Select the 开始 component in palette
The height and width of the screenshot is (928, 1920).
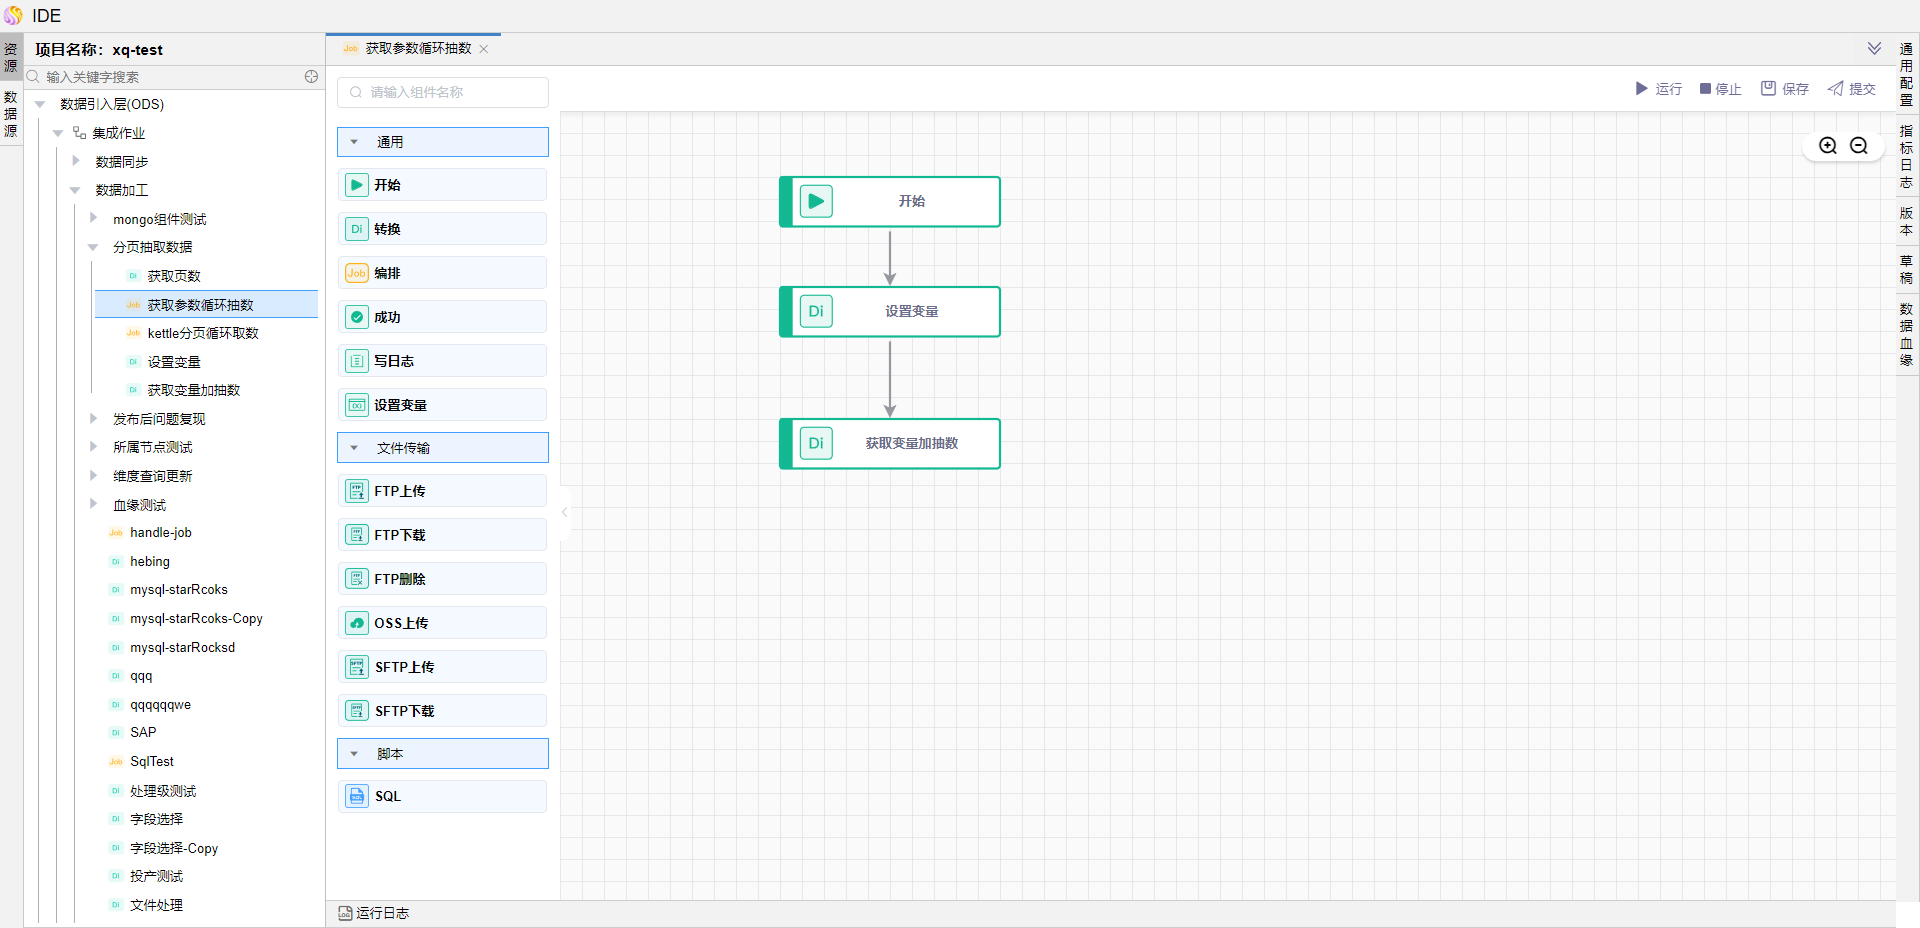click(x=442, y=185)
